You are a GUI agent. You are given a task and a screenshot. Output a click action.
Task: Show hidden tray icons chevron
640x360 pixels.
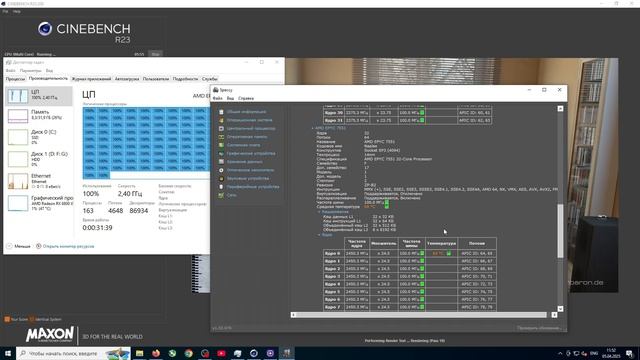(x=560, y=353)
